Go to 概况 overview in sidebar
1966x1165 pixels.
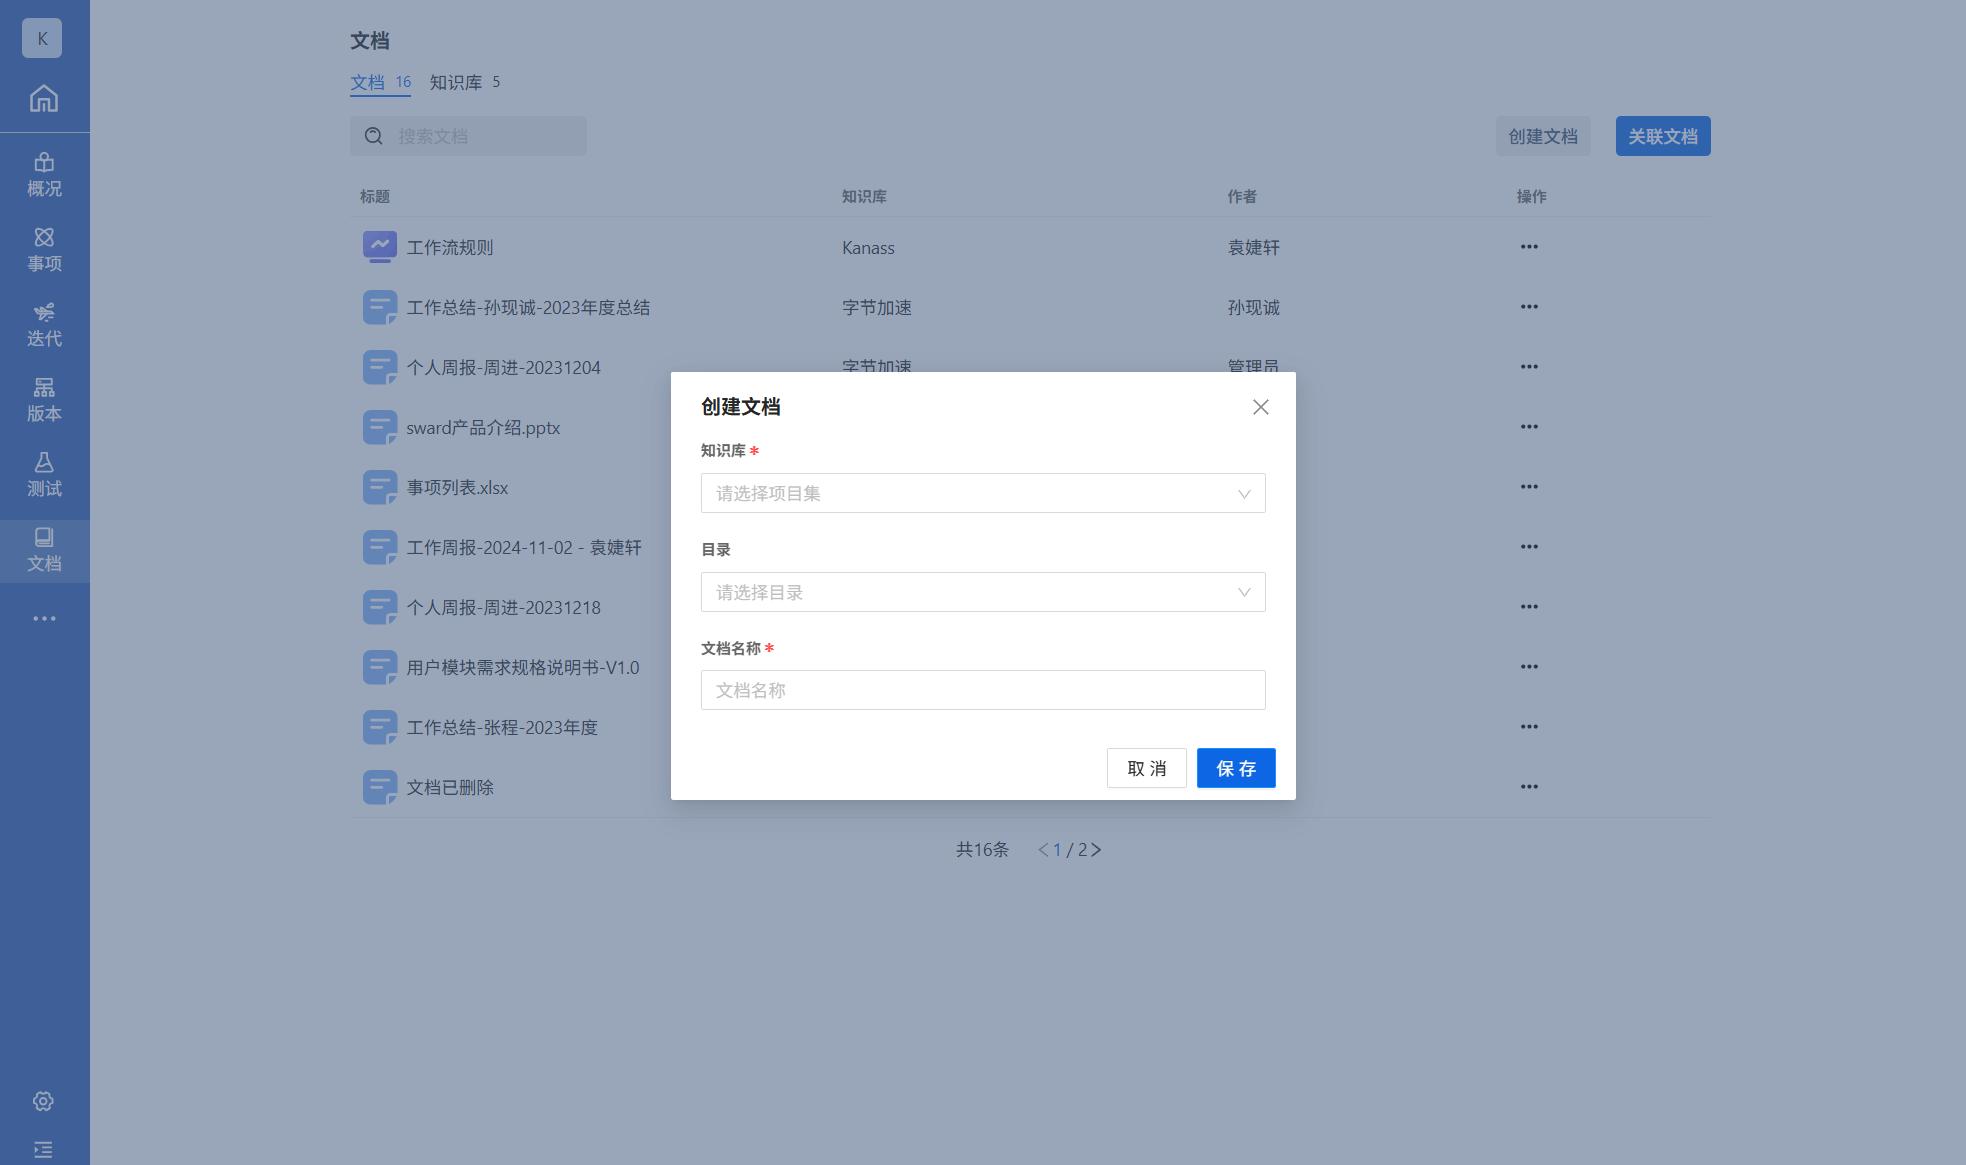[44, 175]
